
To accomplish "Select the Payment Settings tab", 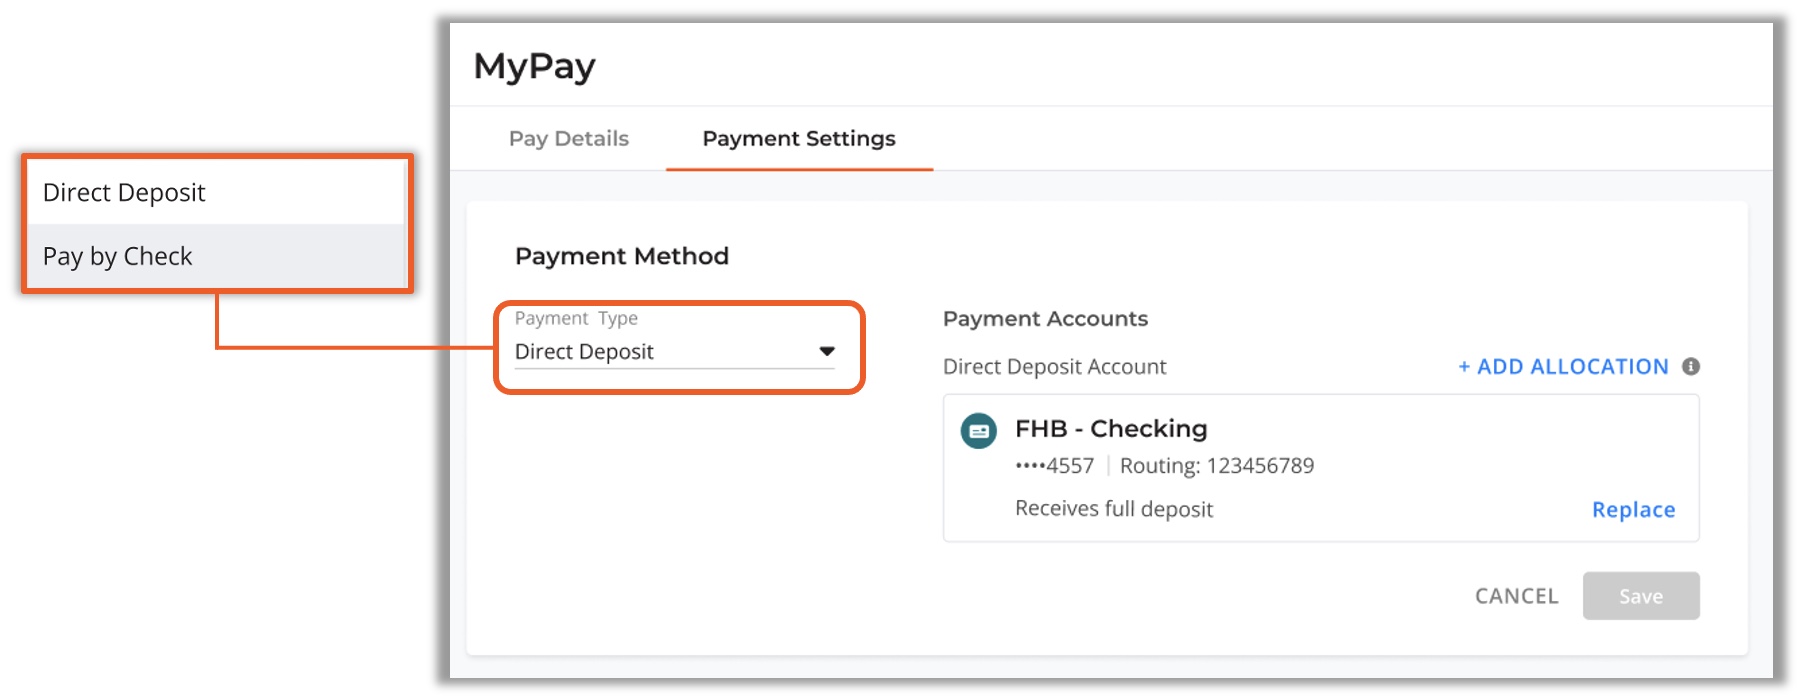I will (x=799, y=139).
